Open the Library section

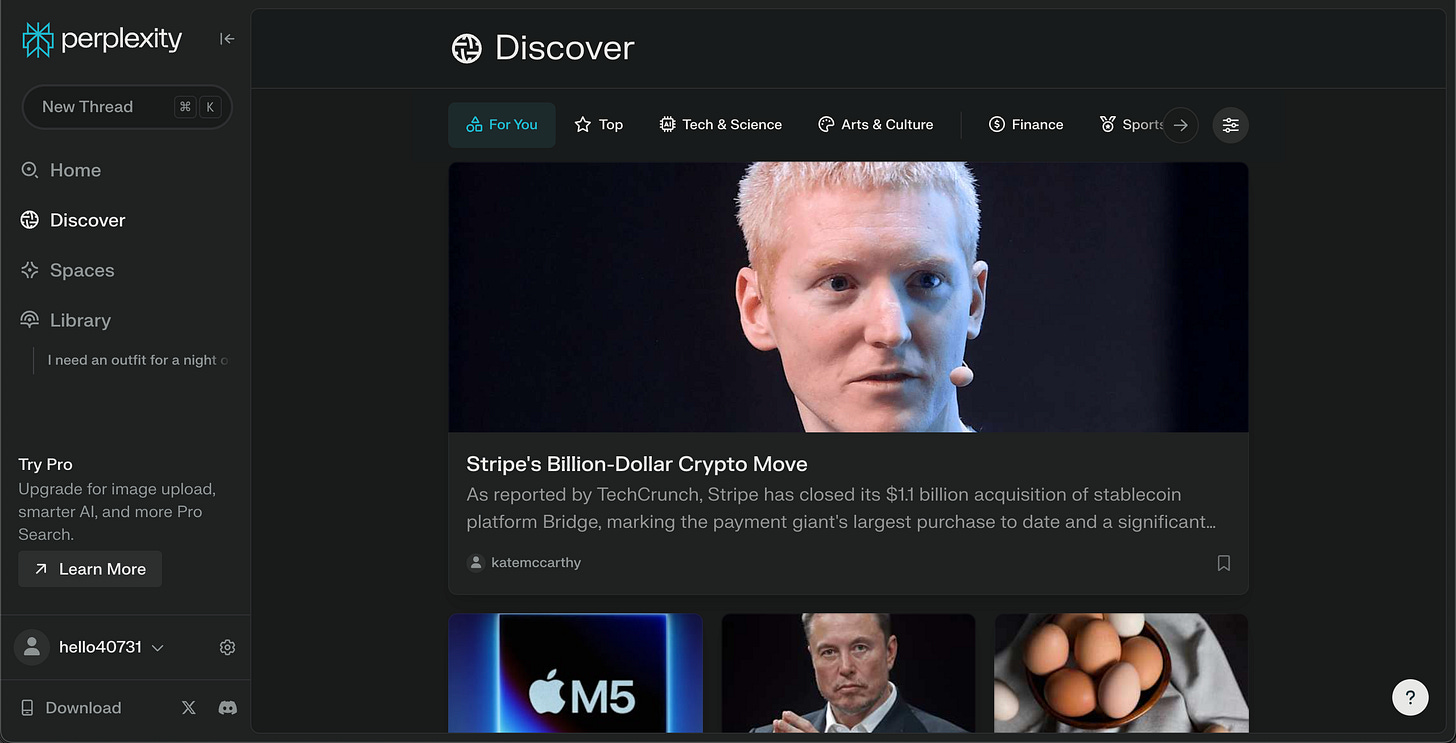[66, 320]
